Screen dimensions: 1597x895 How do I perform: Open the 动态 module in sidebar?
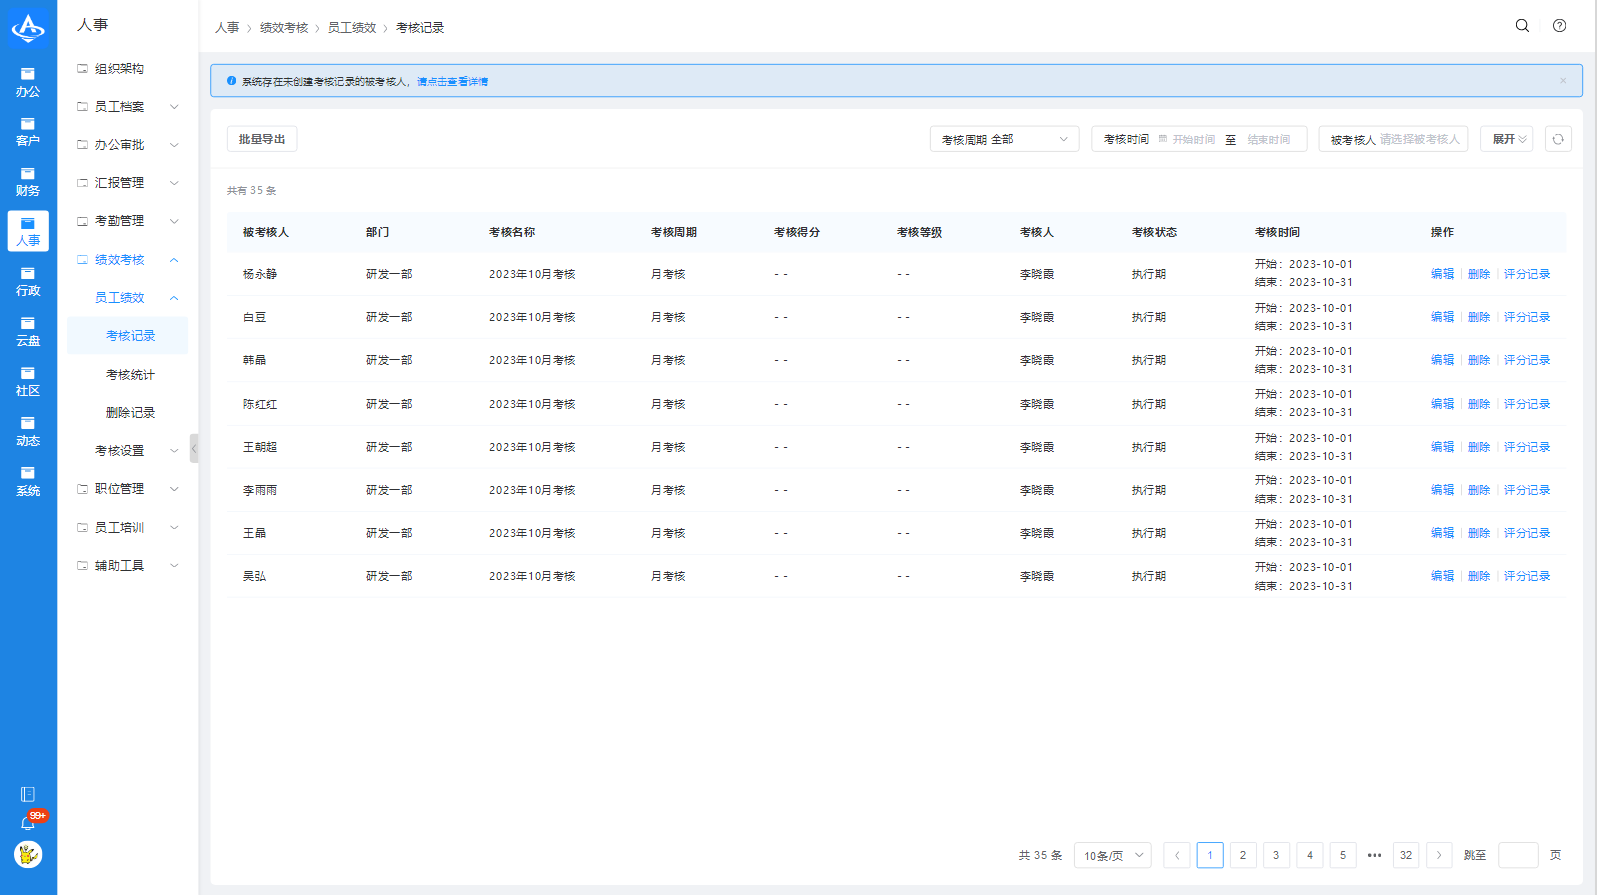28,431
